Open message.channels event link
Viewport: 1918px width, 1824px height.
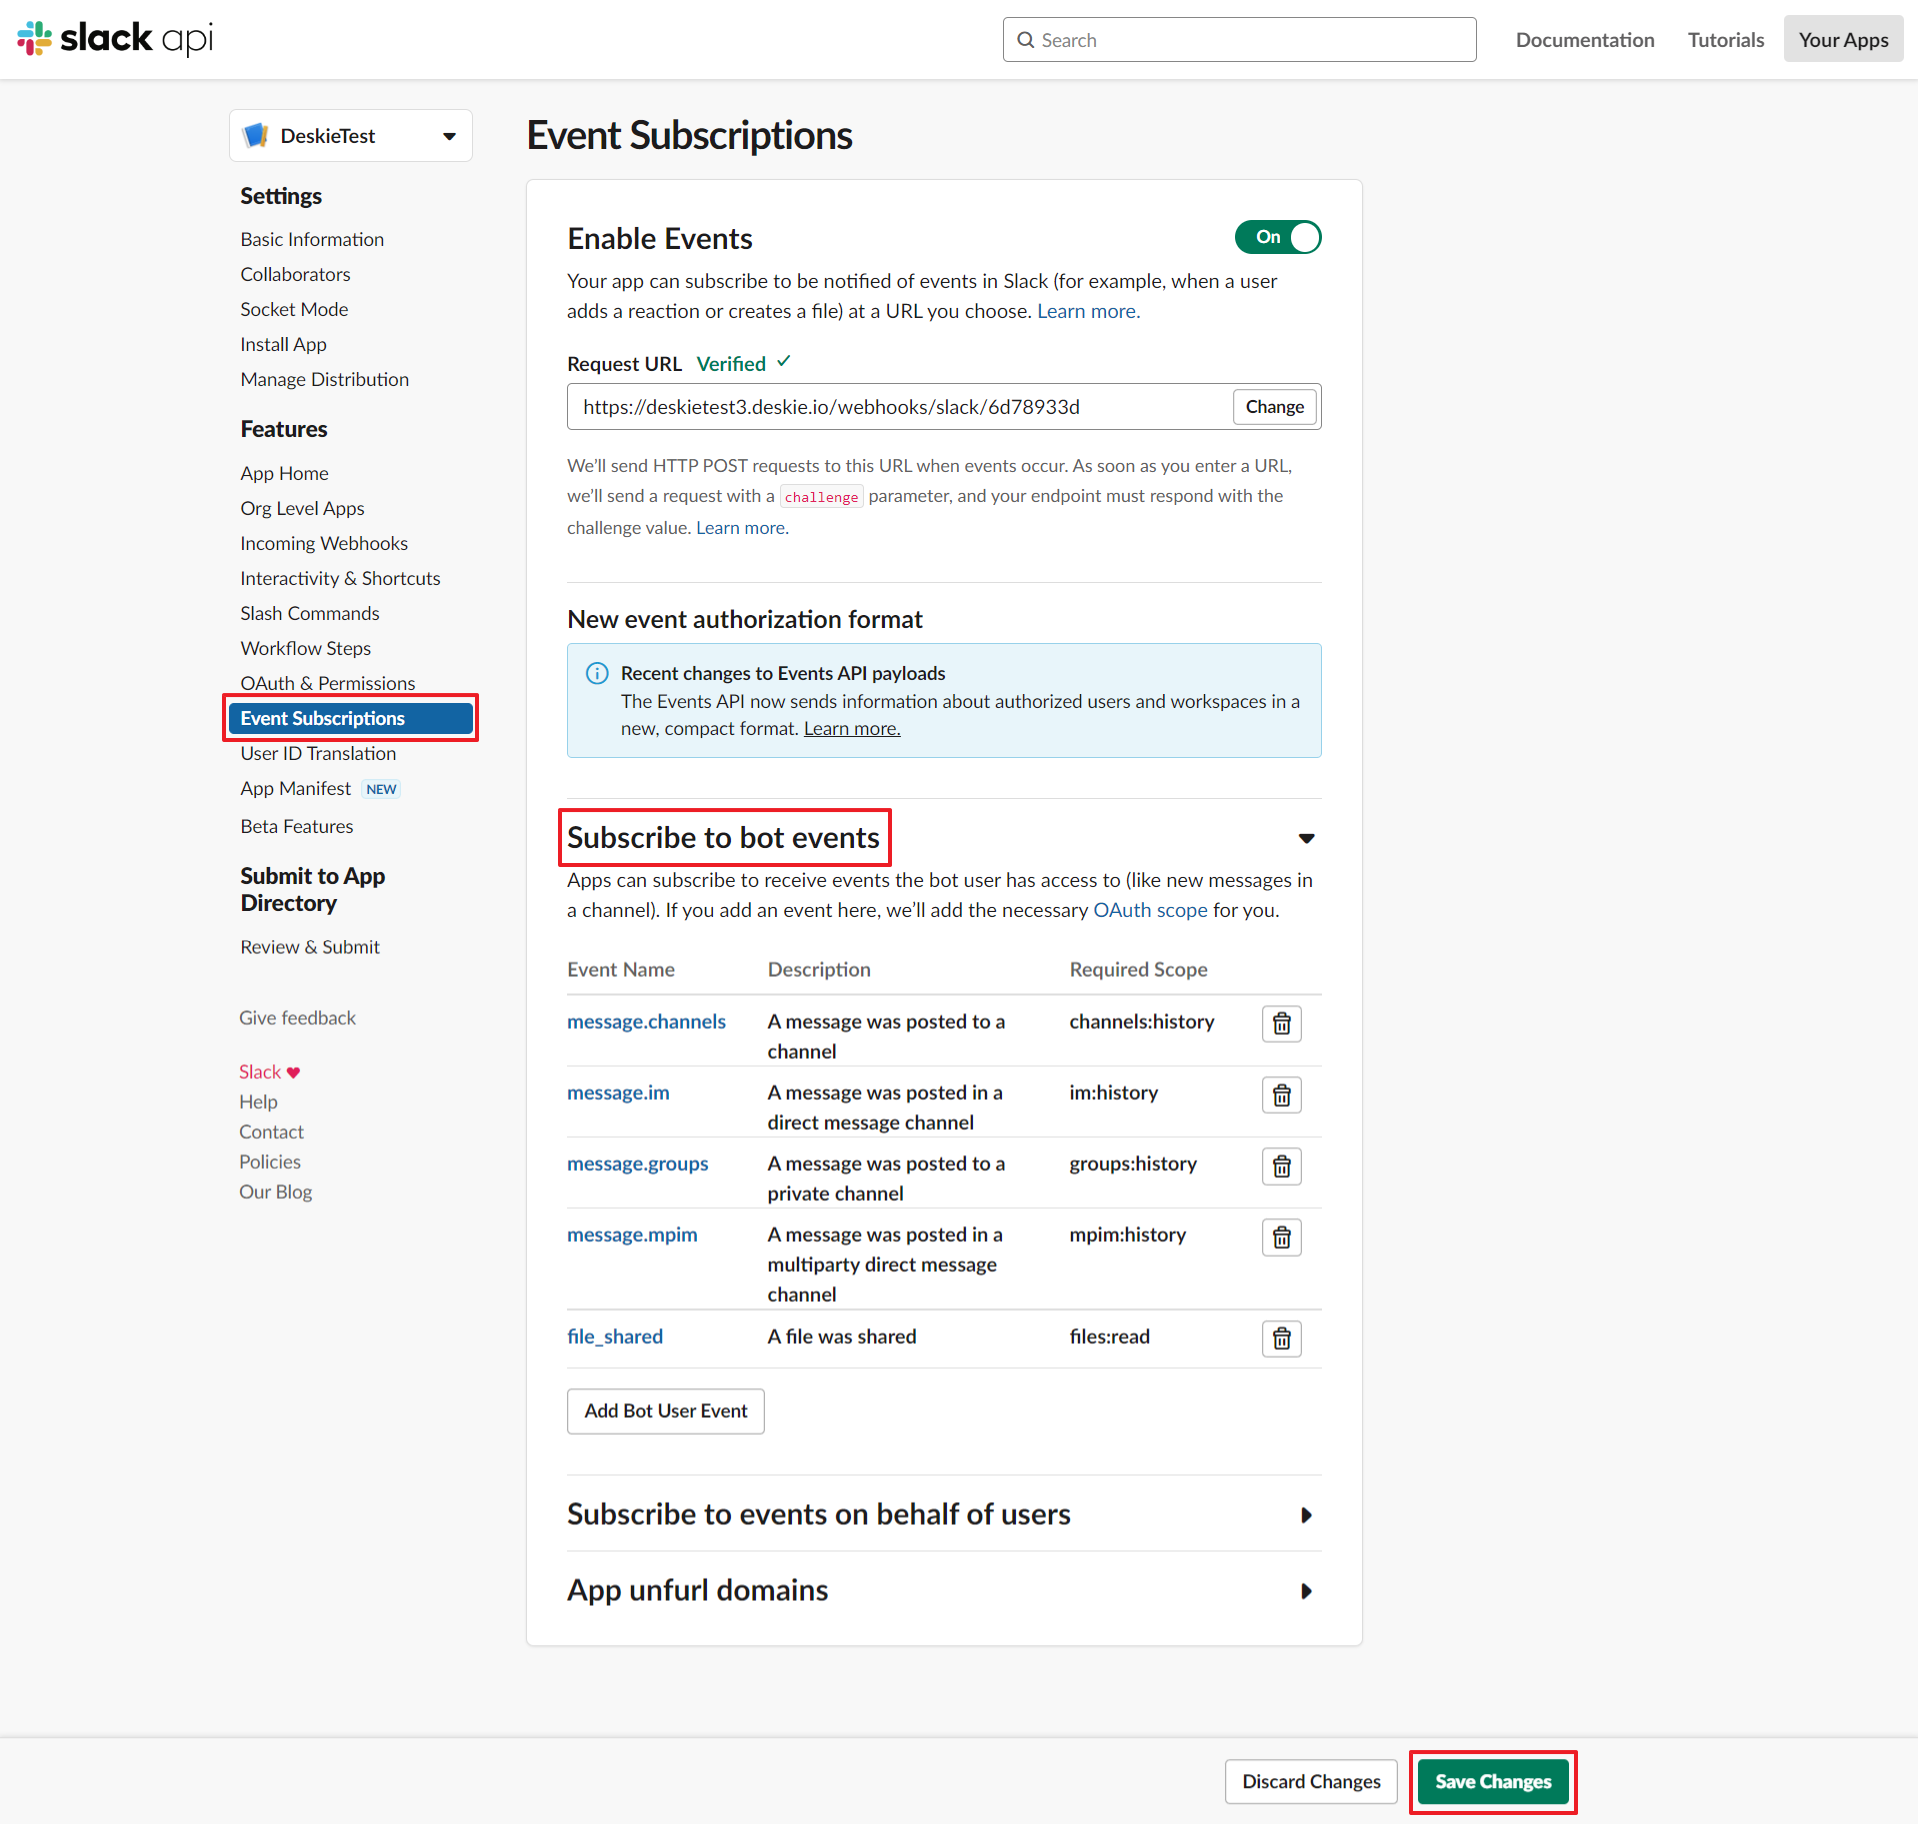646,1022
